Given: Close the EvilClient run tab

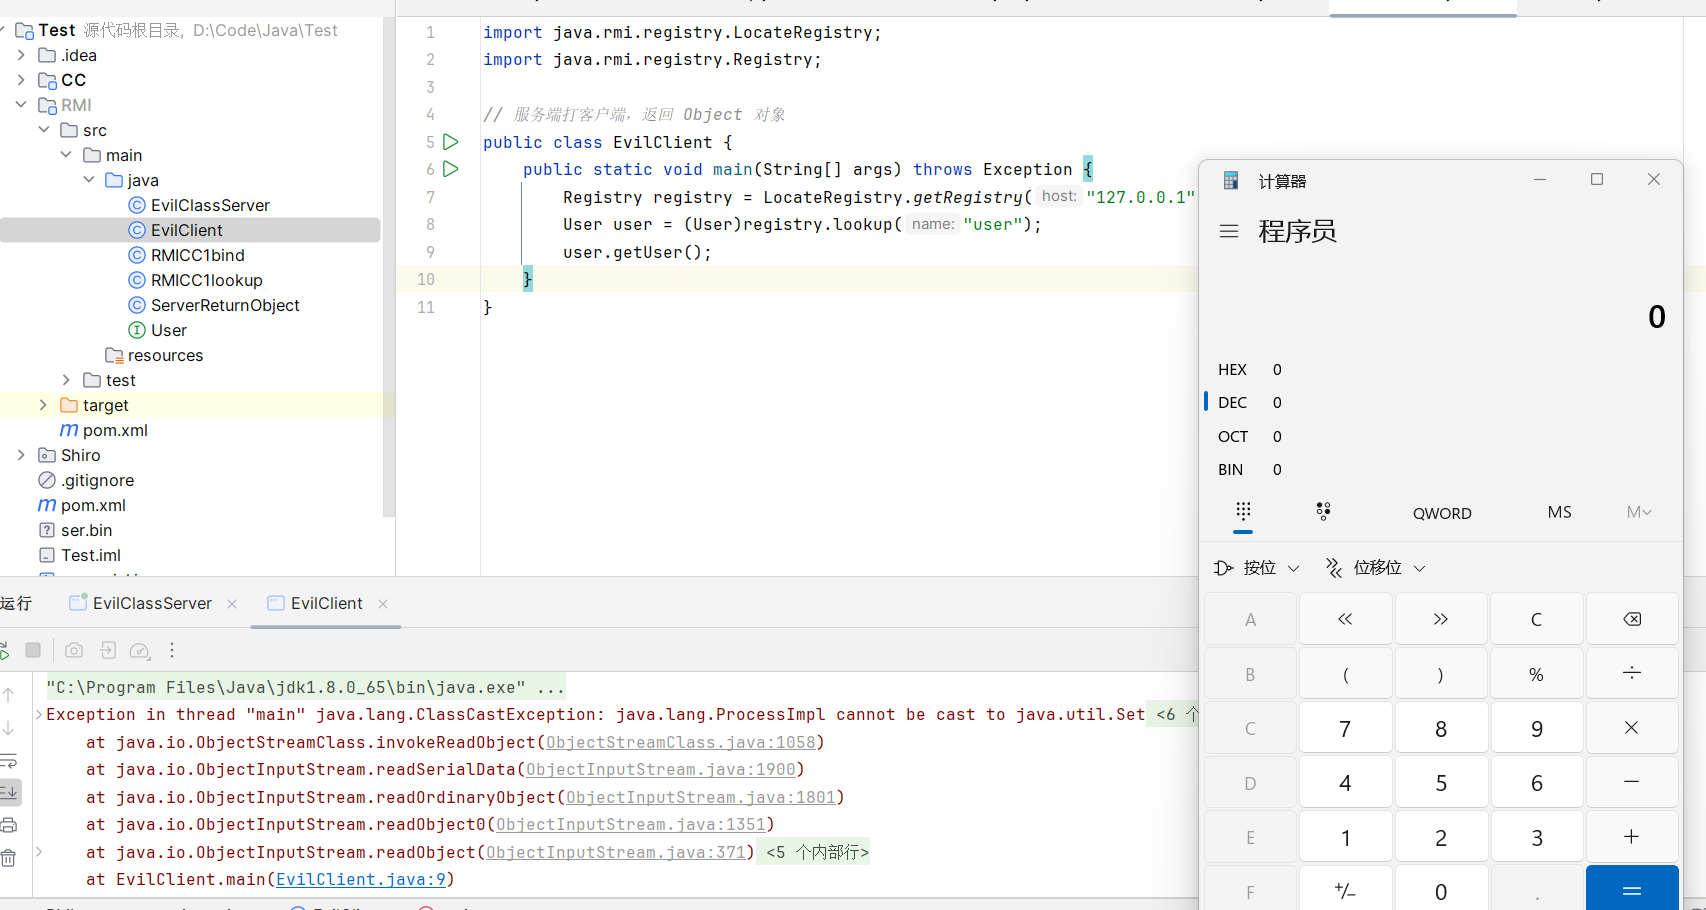Looking at the screenshot, I should point(383,604).
